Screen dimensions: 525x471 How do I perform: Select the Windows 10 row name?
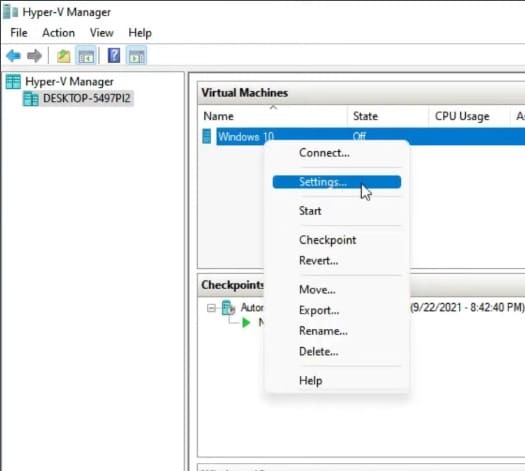246,136
